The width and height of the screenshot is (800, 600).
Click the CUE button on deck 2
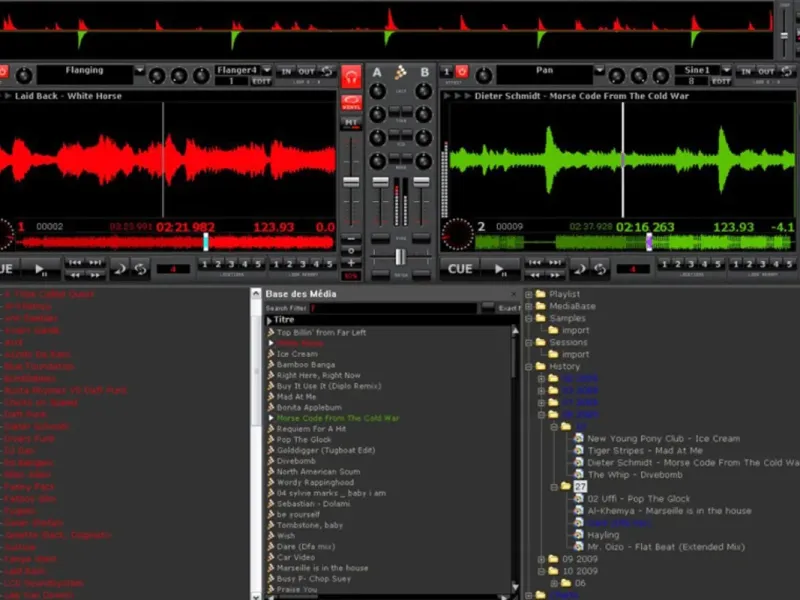point(460,269)
